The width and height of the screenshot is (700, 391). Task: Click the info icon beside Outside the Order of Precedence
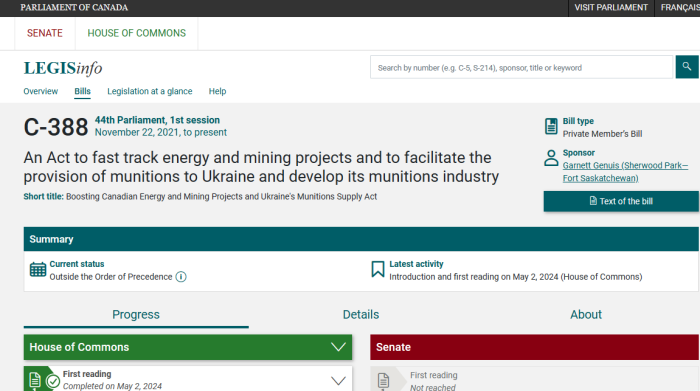181,277
